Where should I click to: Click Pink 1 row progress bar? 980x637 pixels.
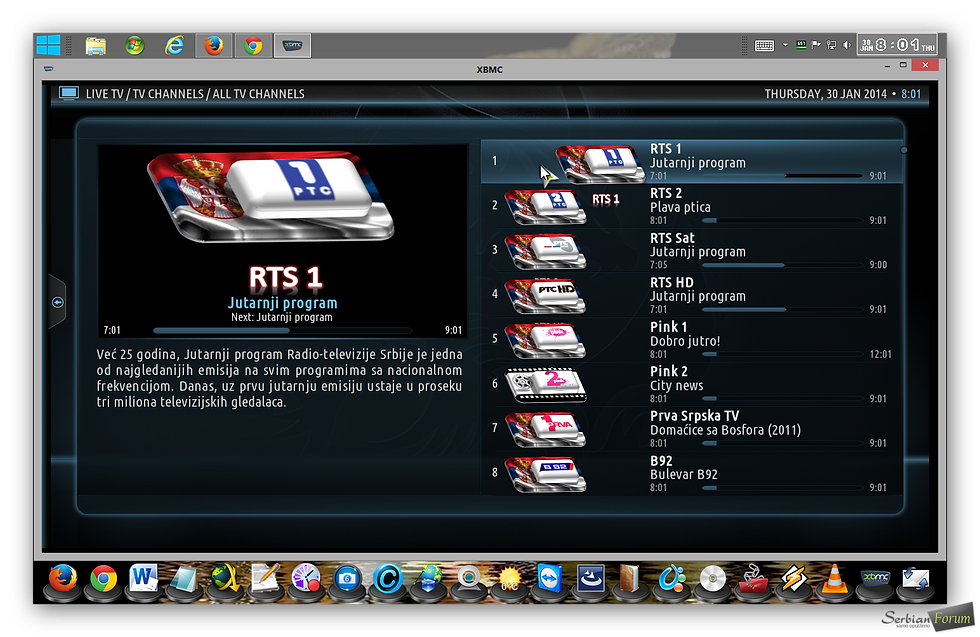[782, 354]
